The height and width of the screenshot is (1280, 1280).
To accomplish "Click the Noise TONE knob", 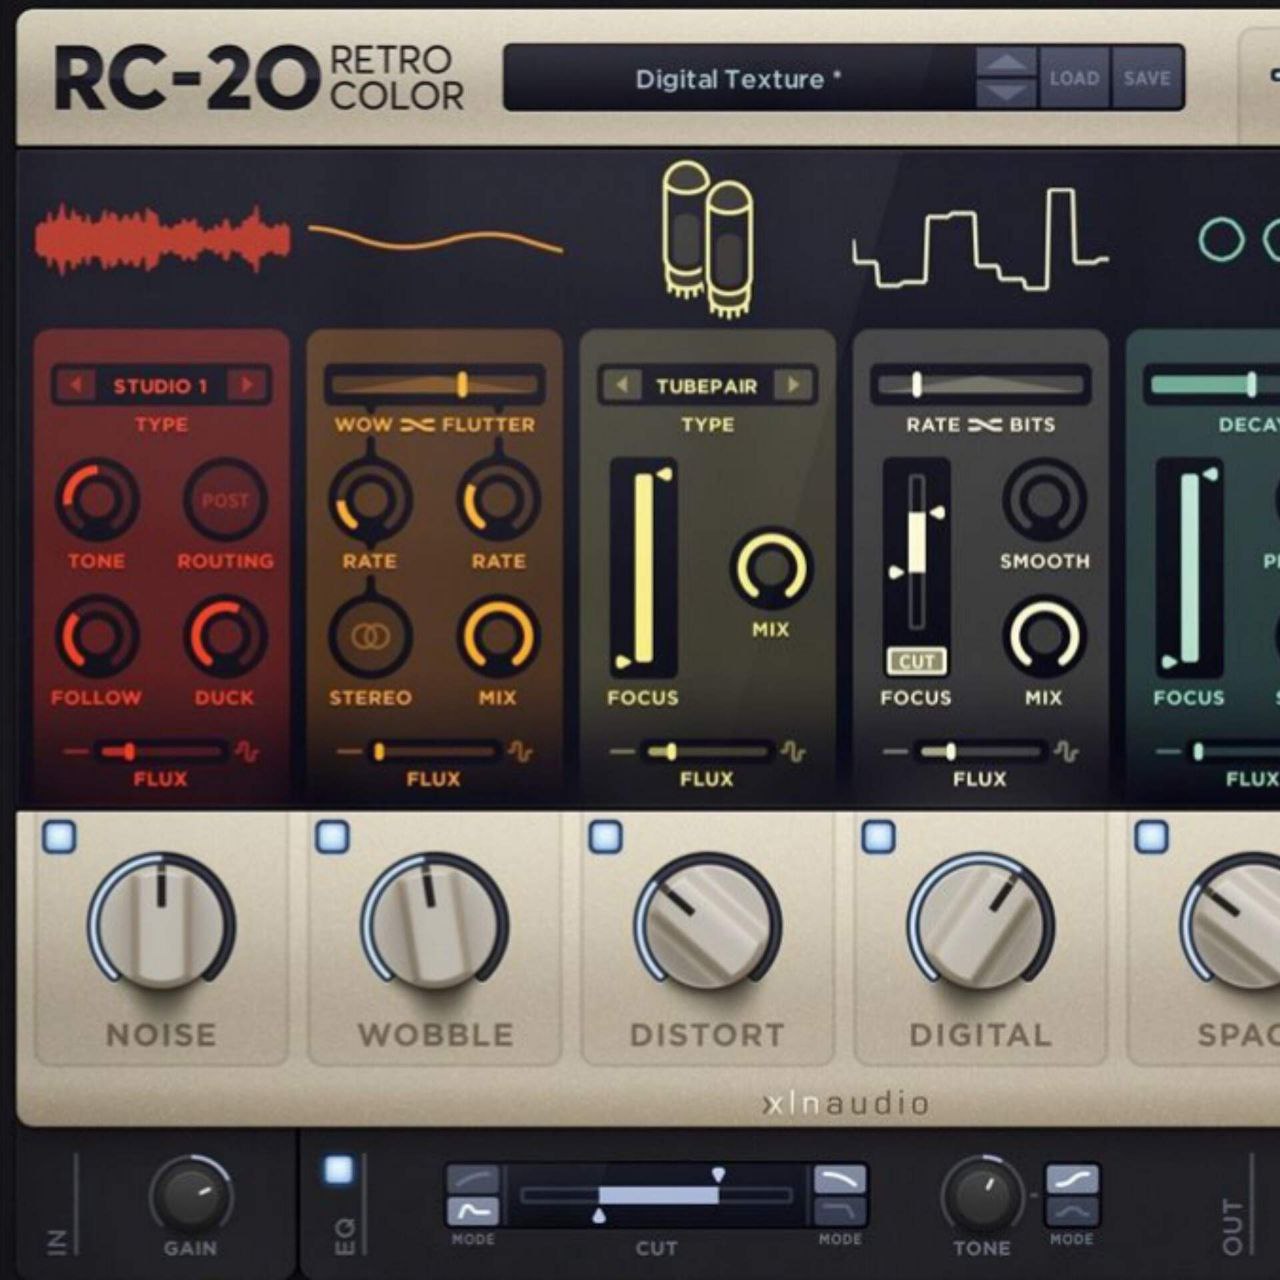I will [97, 500].
